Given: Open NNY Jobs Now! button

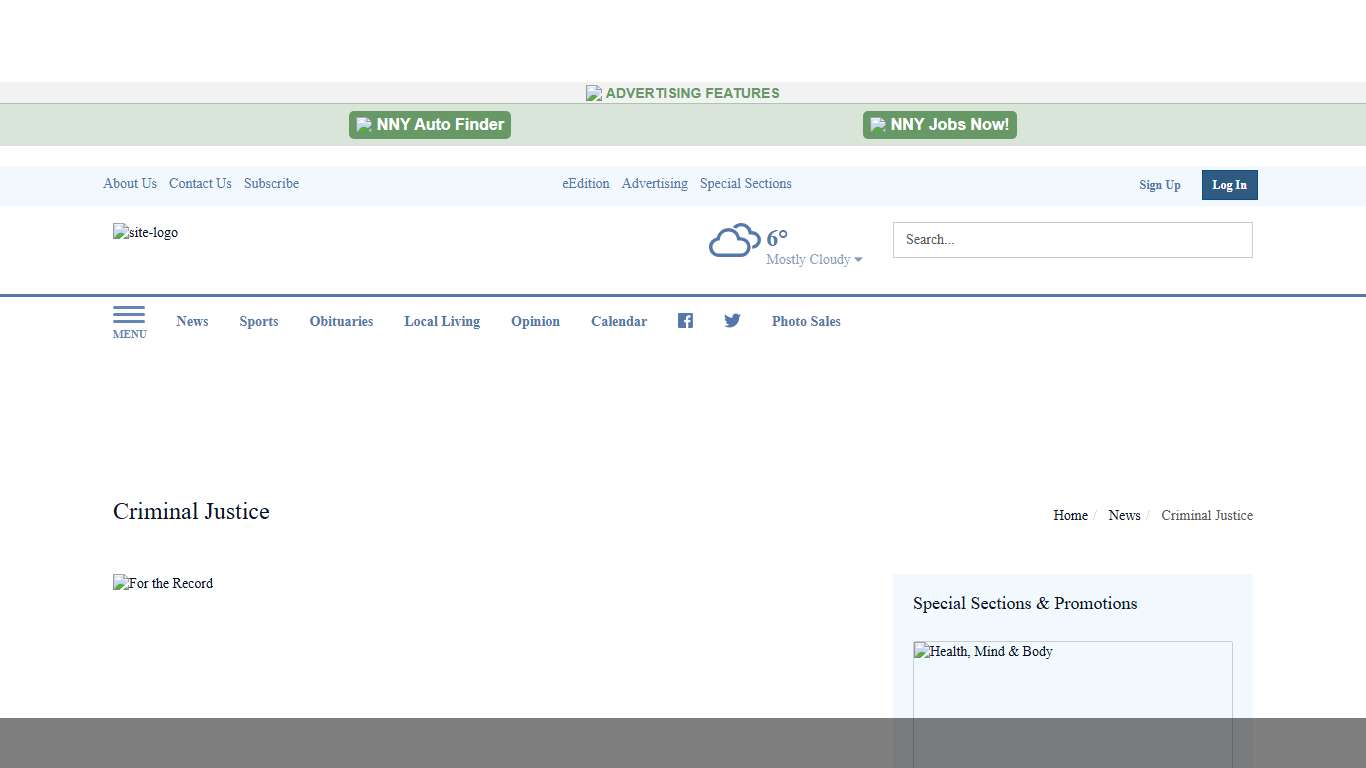Looking at the screenshot, I should point(940,125).
